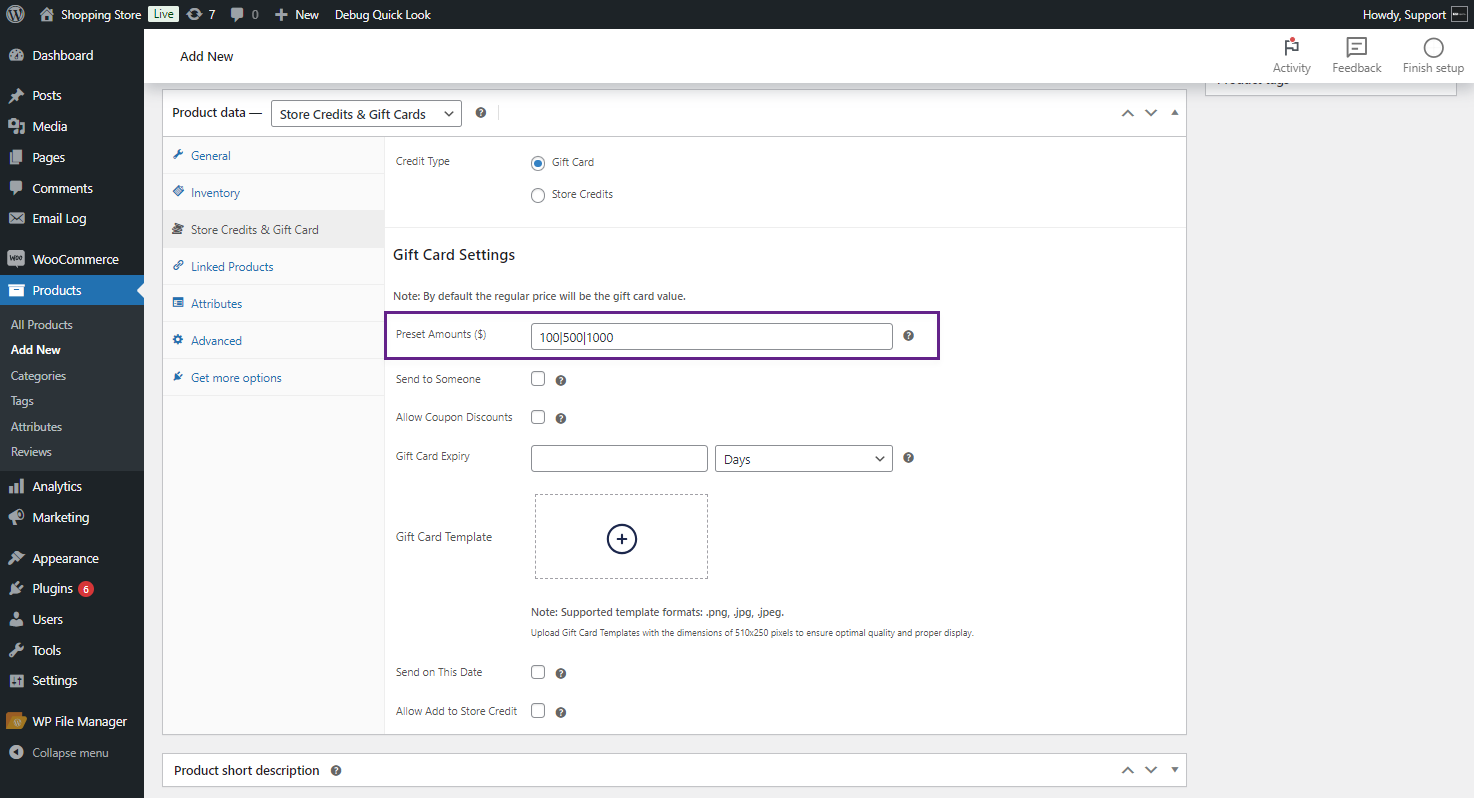Enable Send on This Date checkbox
1474x798 pixels.
coord(538,672)
